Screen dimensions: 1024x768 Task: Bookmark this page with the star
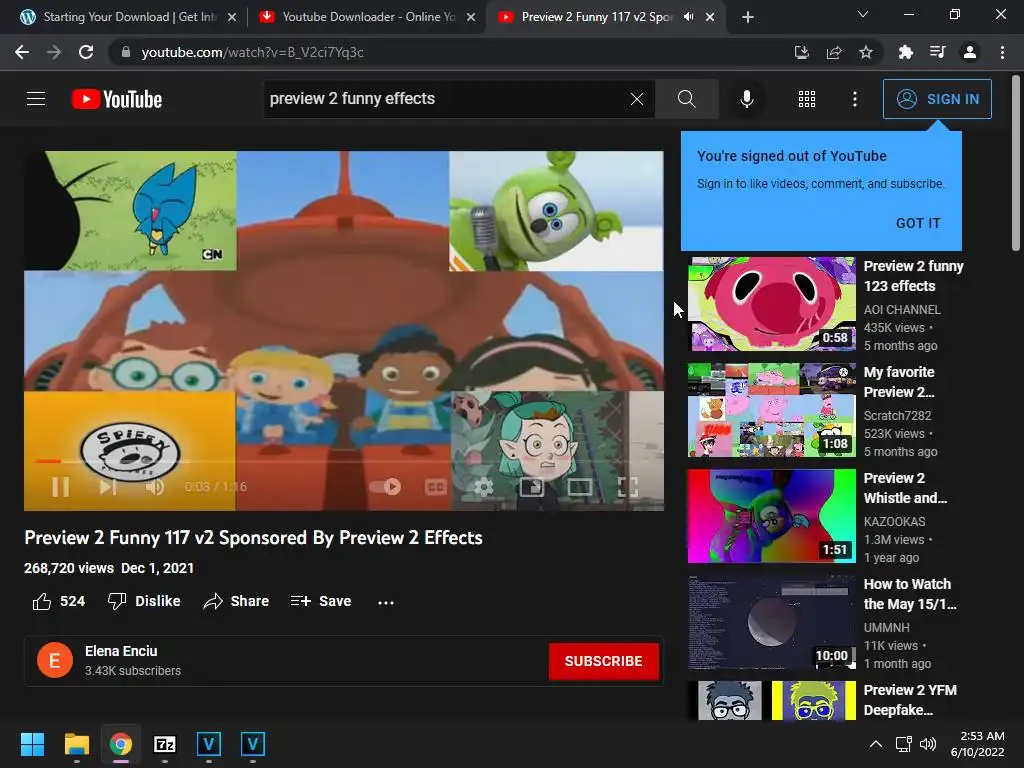[x=866, y=52]
